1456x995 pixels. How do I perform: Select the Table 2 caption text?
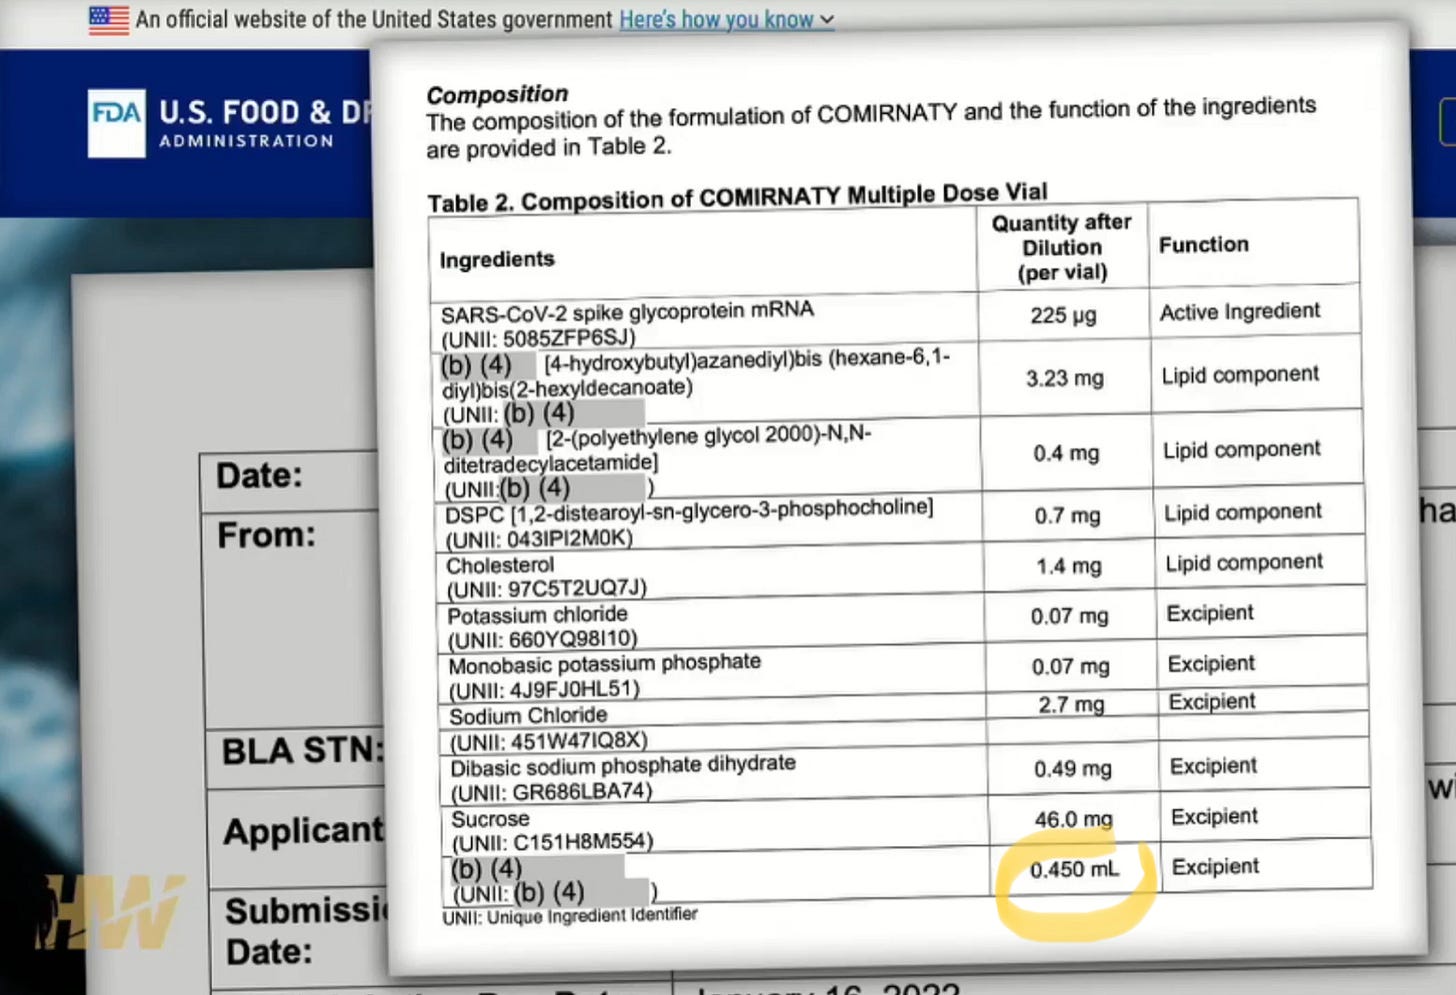pyautogui.click(x=737, y=197)
